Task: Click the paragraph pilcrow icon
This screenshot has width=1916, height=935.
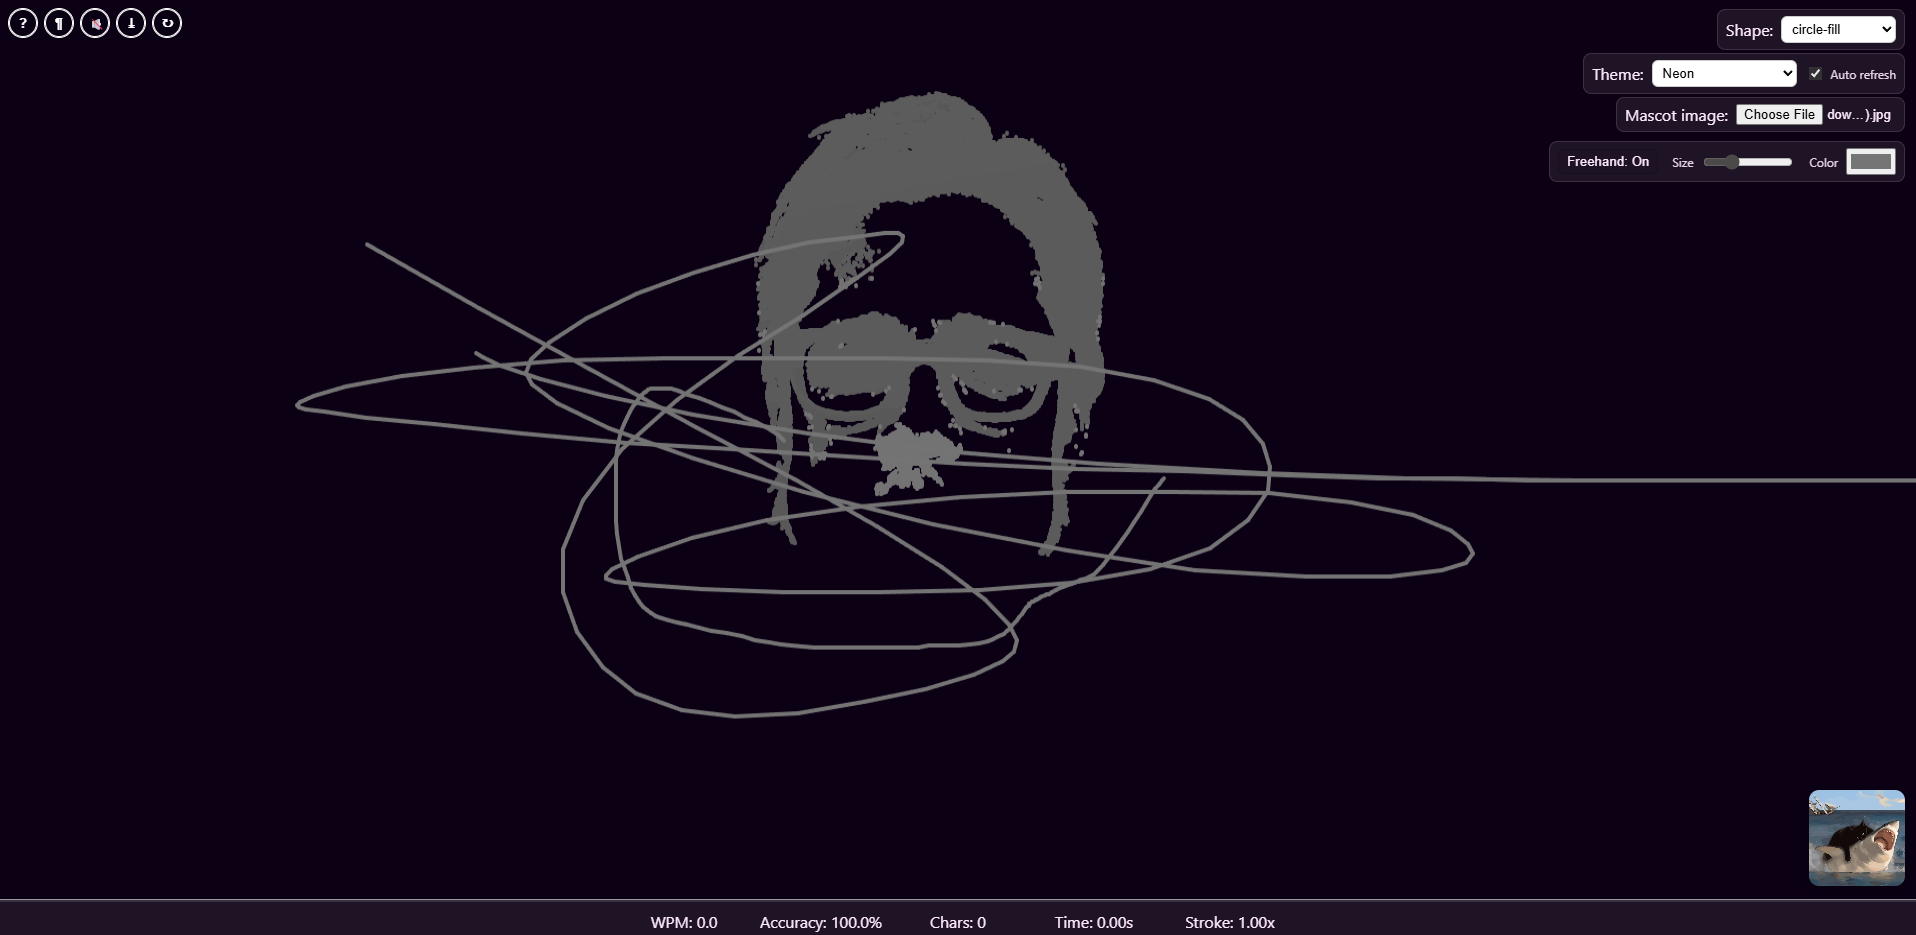Action: [59, 23]
